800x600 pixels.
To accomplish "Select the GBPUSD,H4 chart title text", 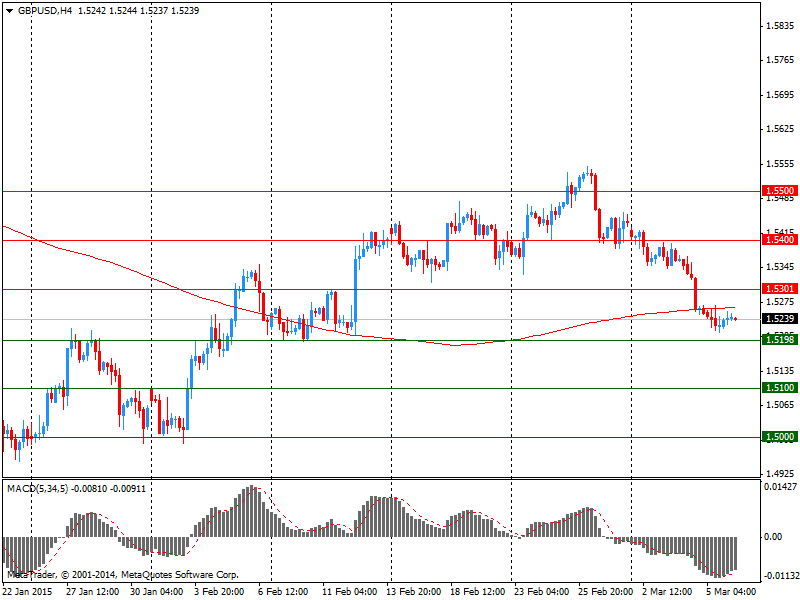I will coord(45,11).
